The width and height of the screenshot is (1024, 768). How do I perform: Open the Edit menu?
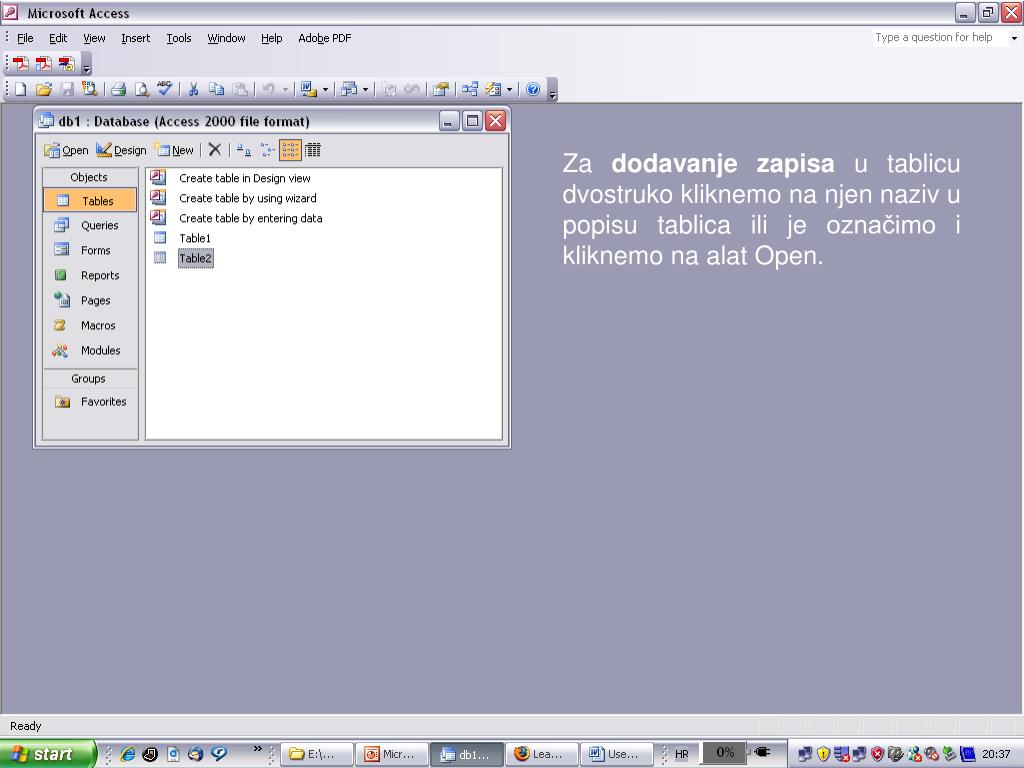pyautogui.click(x=58, y=38)
